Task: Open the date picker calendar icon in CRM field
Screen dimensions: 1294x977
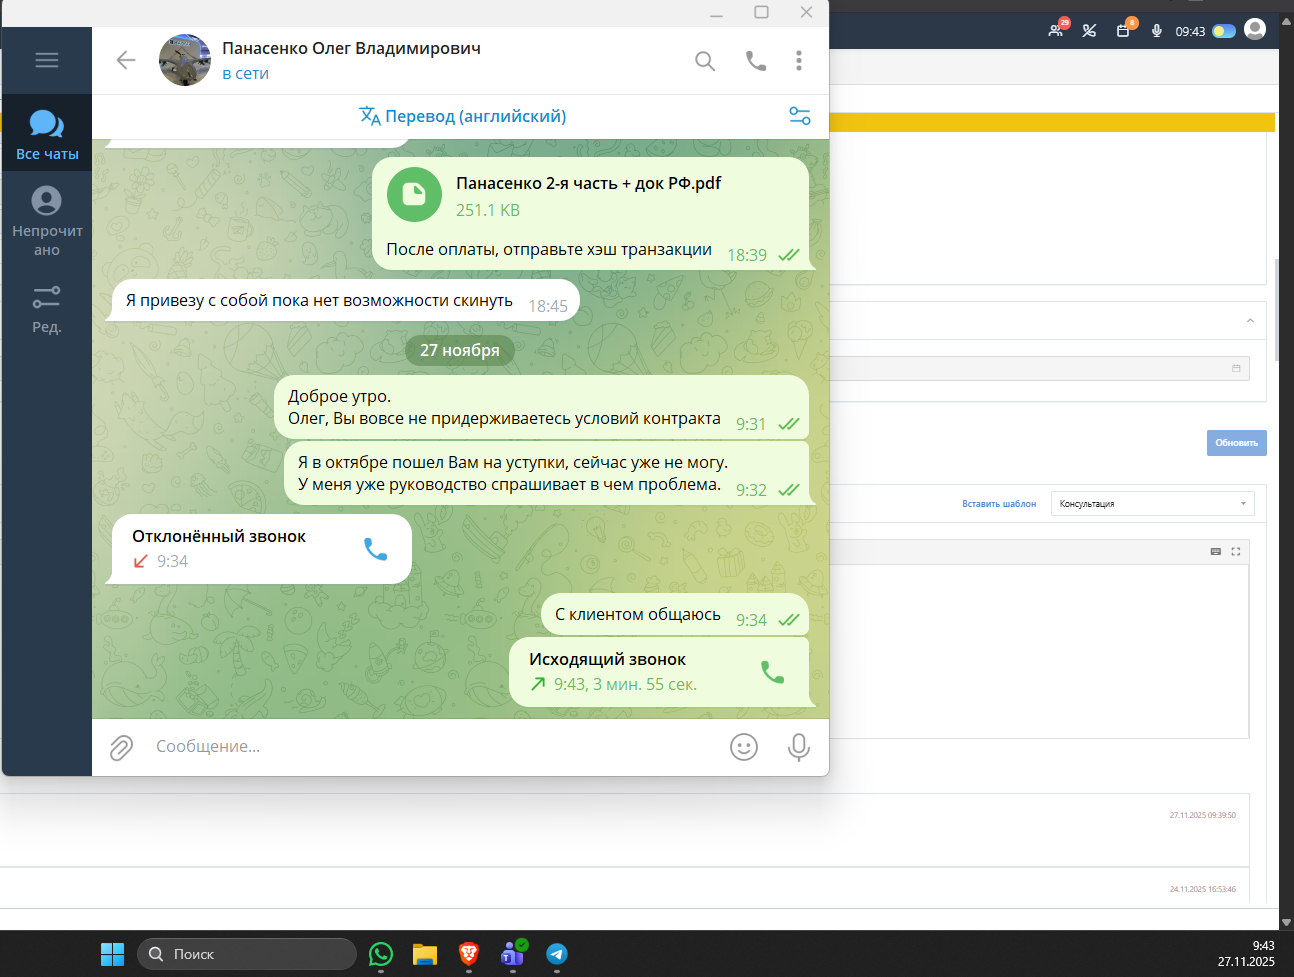Action: (1236, 369)
